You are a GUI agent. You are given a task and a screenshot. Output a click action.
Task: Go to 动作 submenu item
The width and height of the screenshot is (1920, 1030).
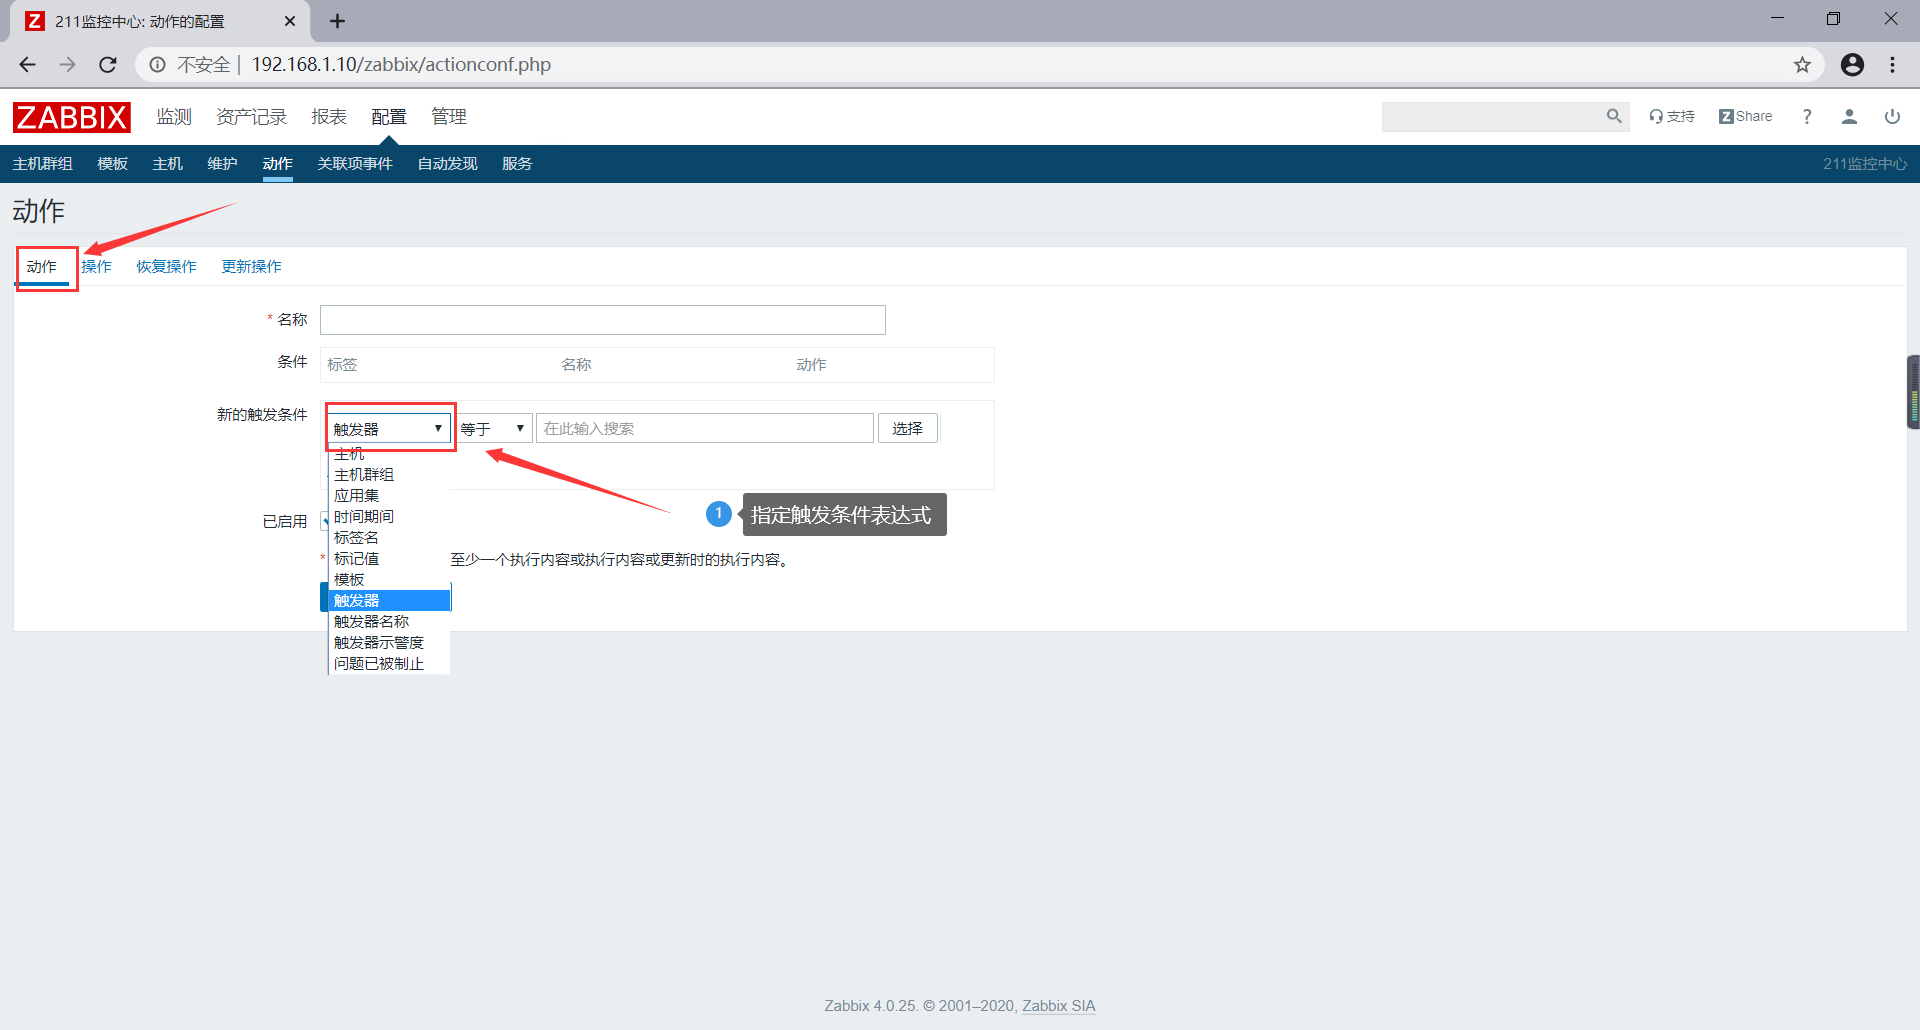[x=277, y=164]
